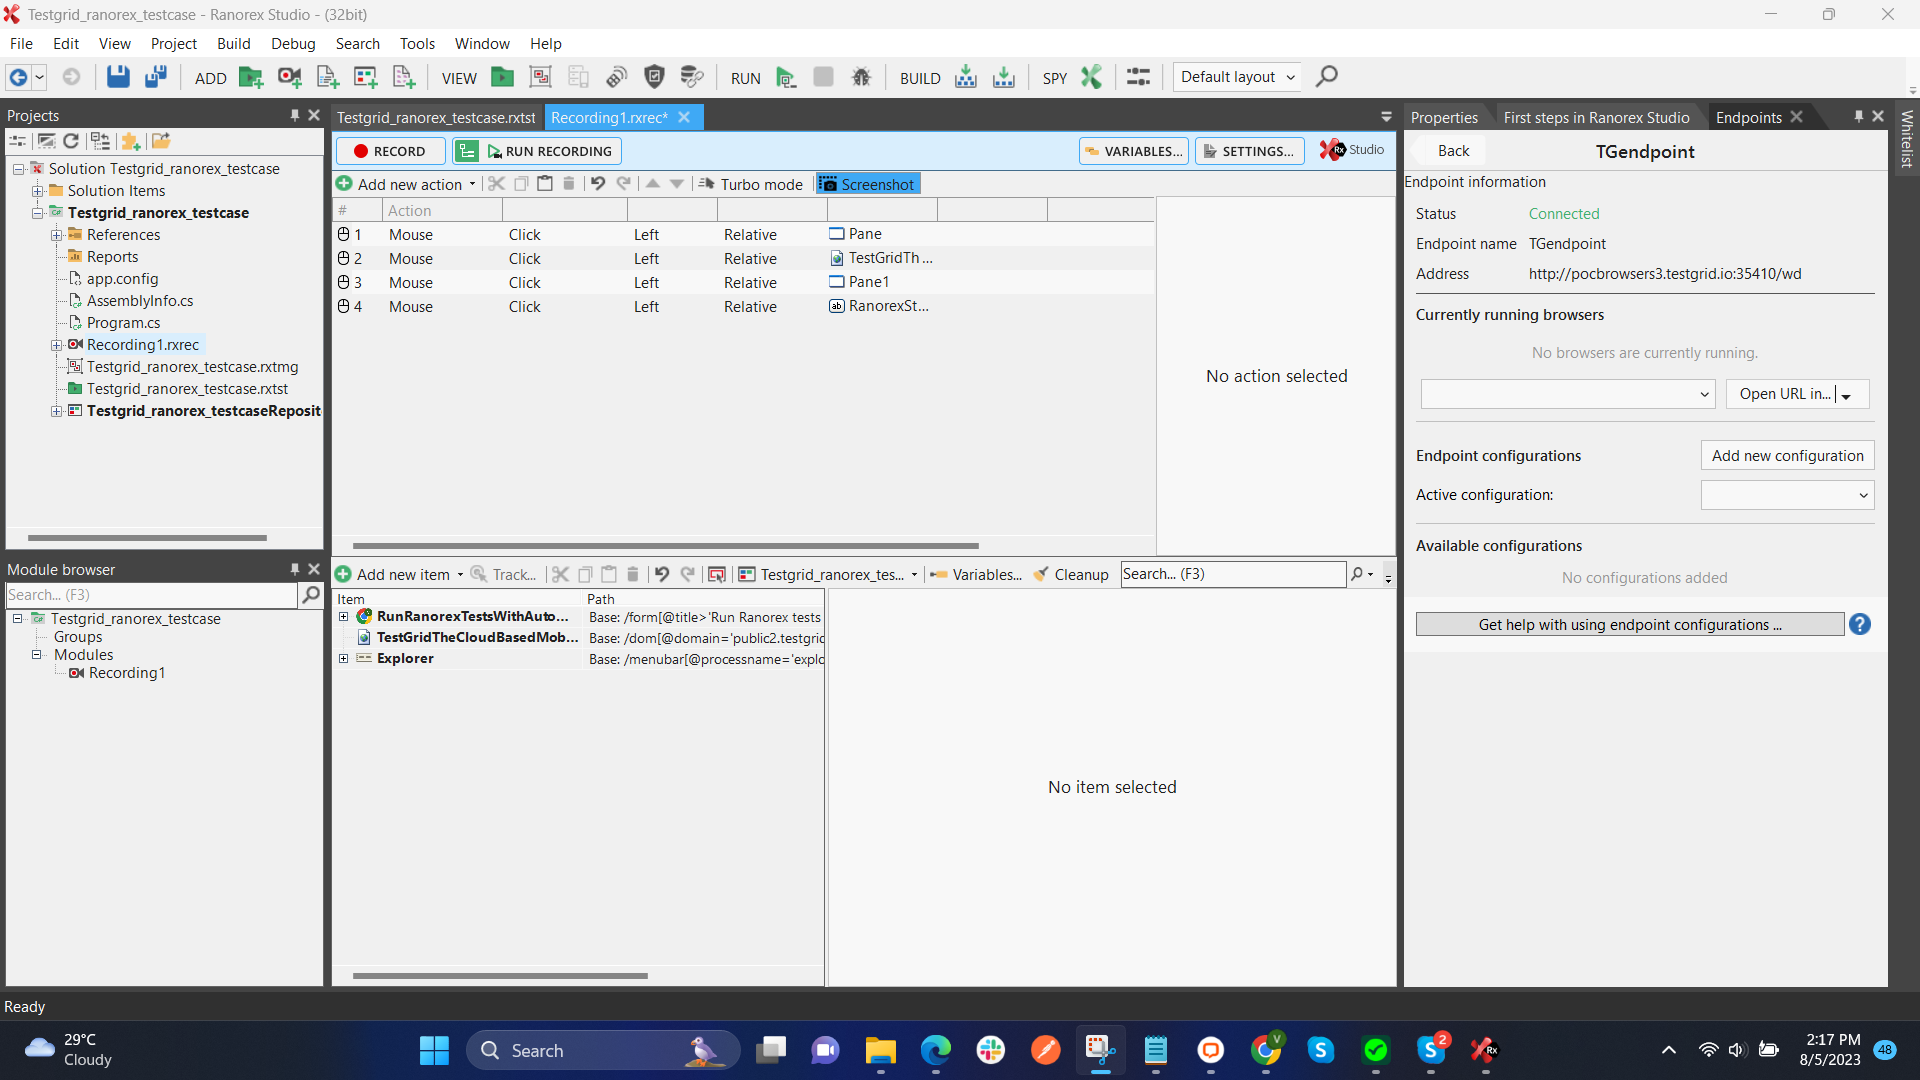
Task: Pin the Projects panel
Action: tap(295, 116)
